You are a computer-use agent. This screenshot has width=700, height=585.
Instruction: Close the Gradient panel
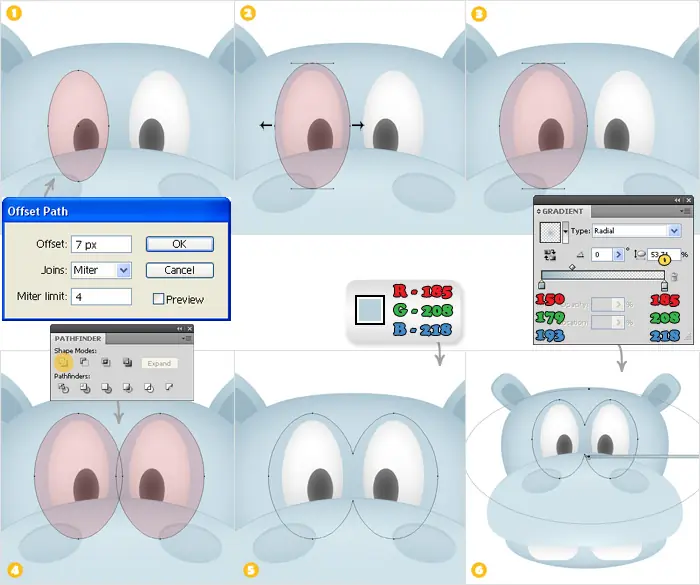688,200
